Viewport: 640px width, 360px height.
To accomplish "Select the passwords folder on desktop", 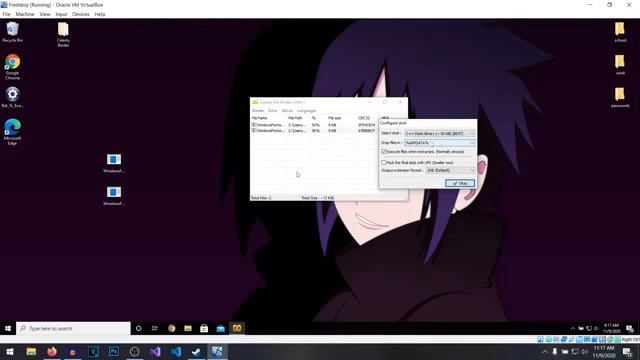I will click(x=620, y=98).
